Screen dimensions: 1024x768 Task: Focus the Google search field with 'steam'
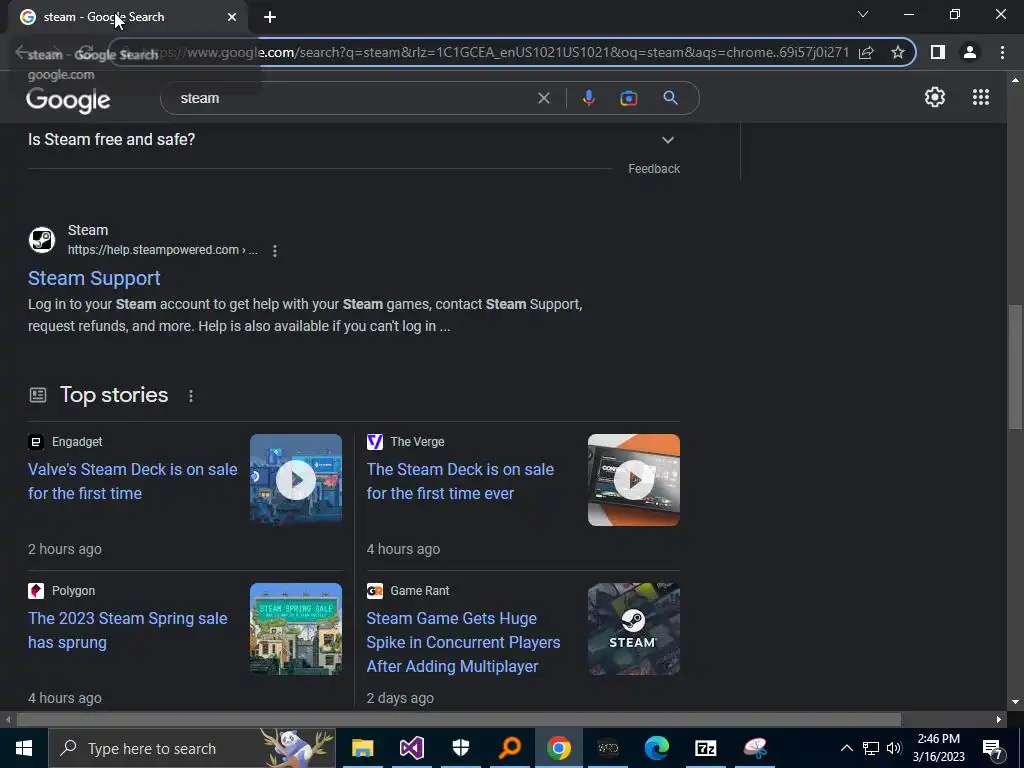pyautogui.click(x=353, y=99)
